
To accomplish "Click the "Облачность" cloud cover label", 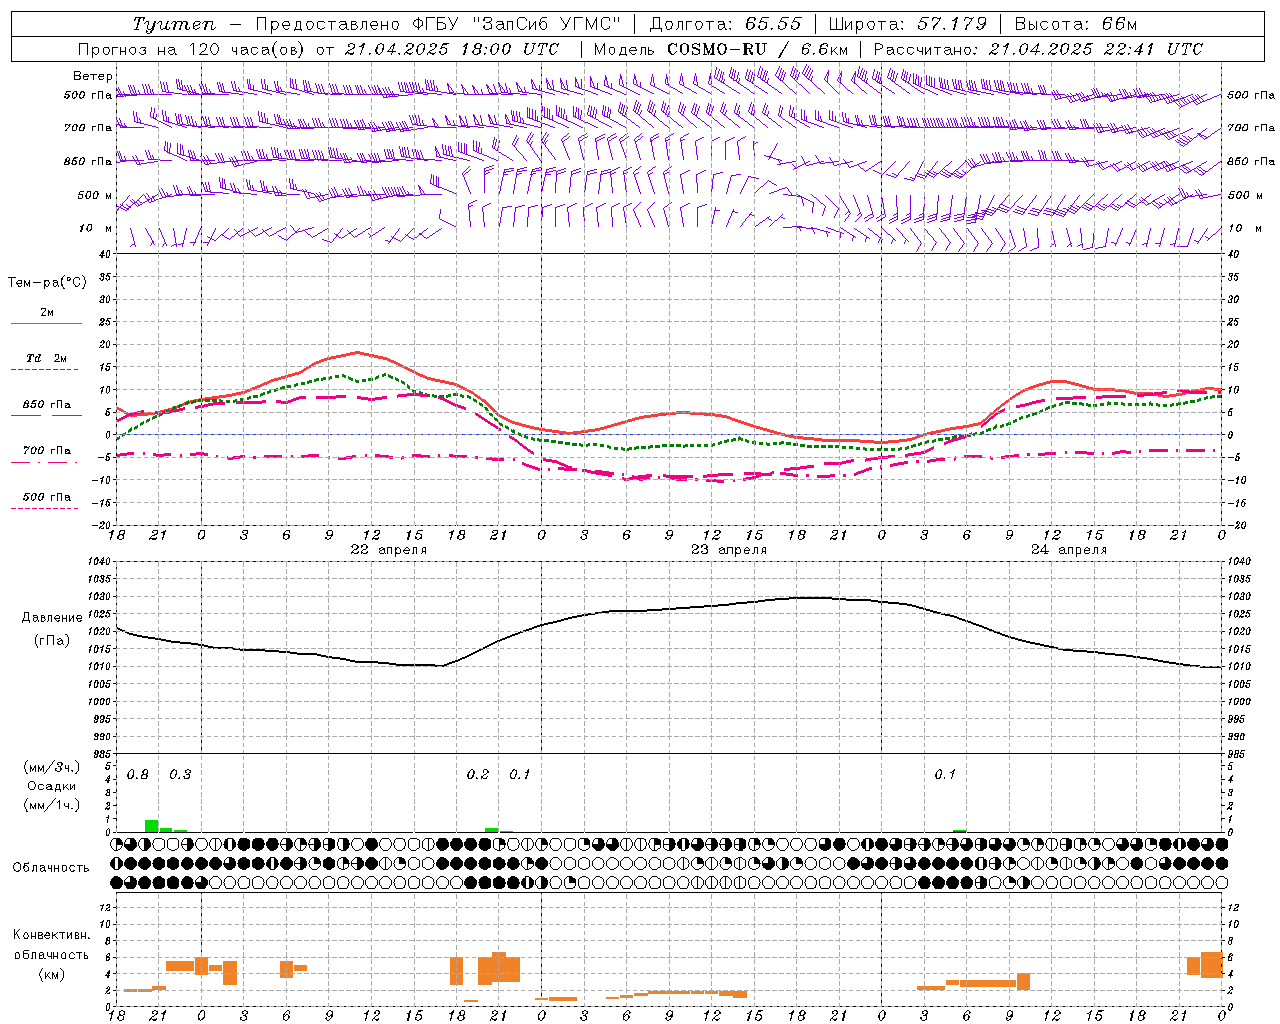I will pos(51,868).
